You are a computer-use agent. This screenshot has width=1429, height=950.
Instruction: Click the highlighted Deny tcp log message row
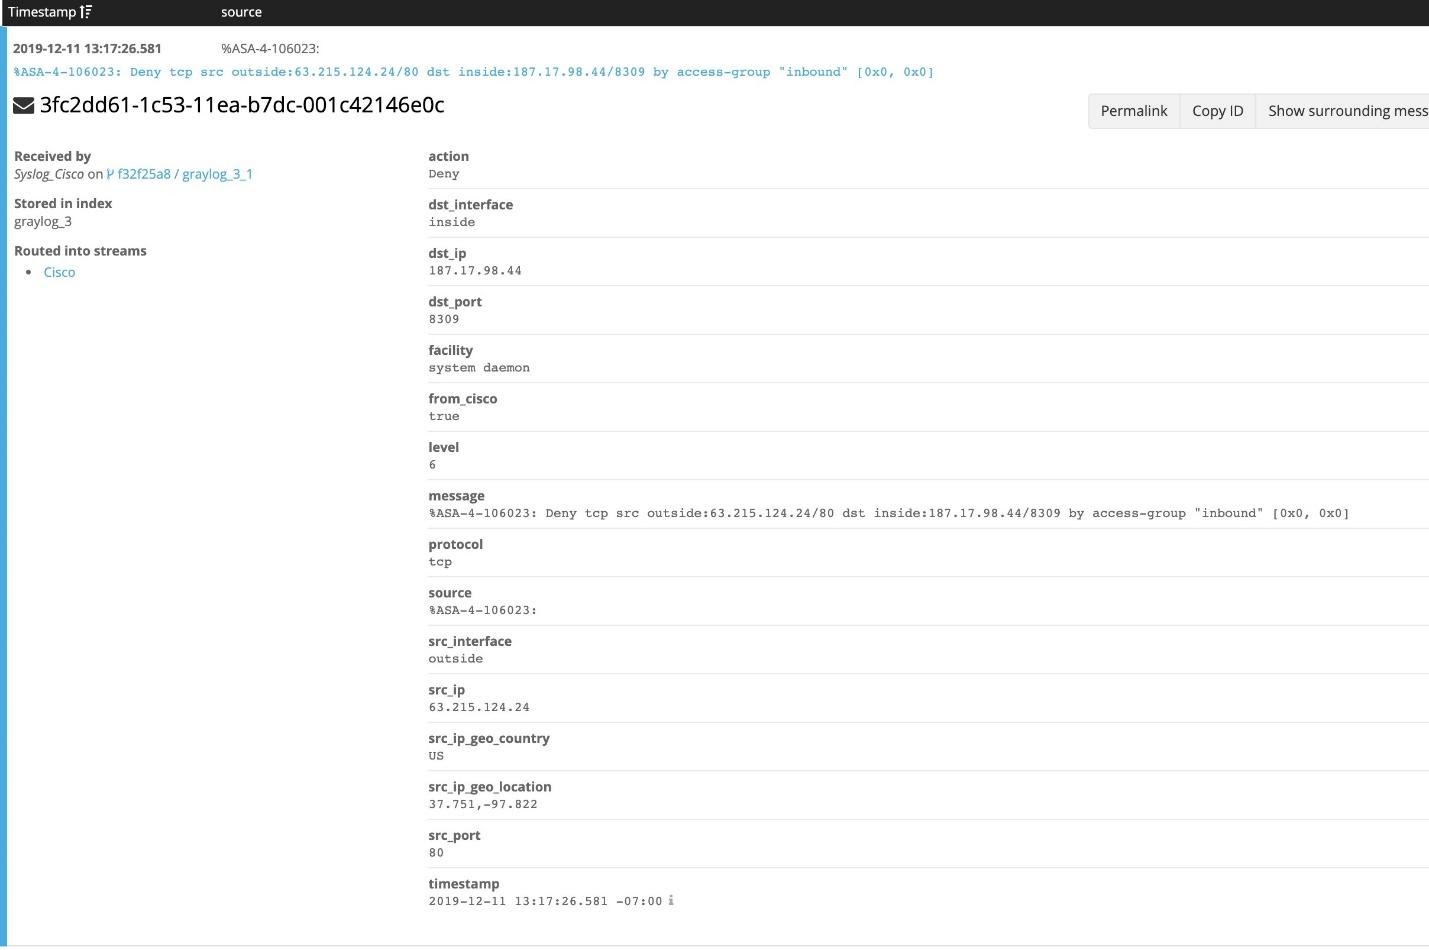point(472,71)
